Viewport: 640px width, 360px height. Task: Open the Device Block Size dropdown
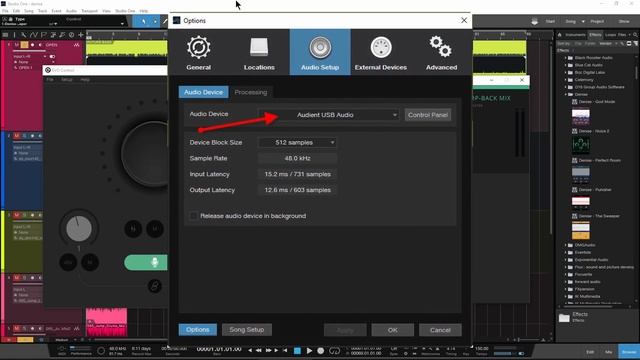coord(298,142)
